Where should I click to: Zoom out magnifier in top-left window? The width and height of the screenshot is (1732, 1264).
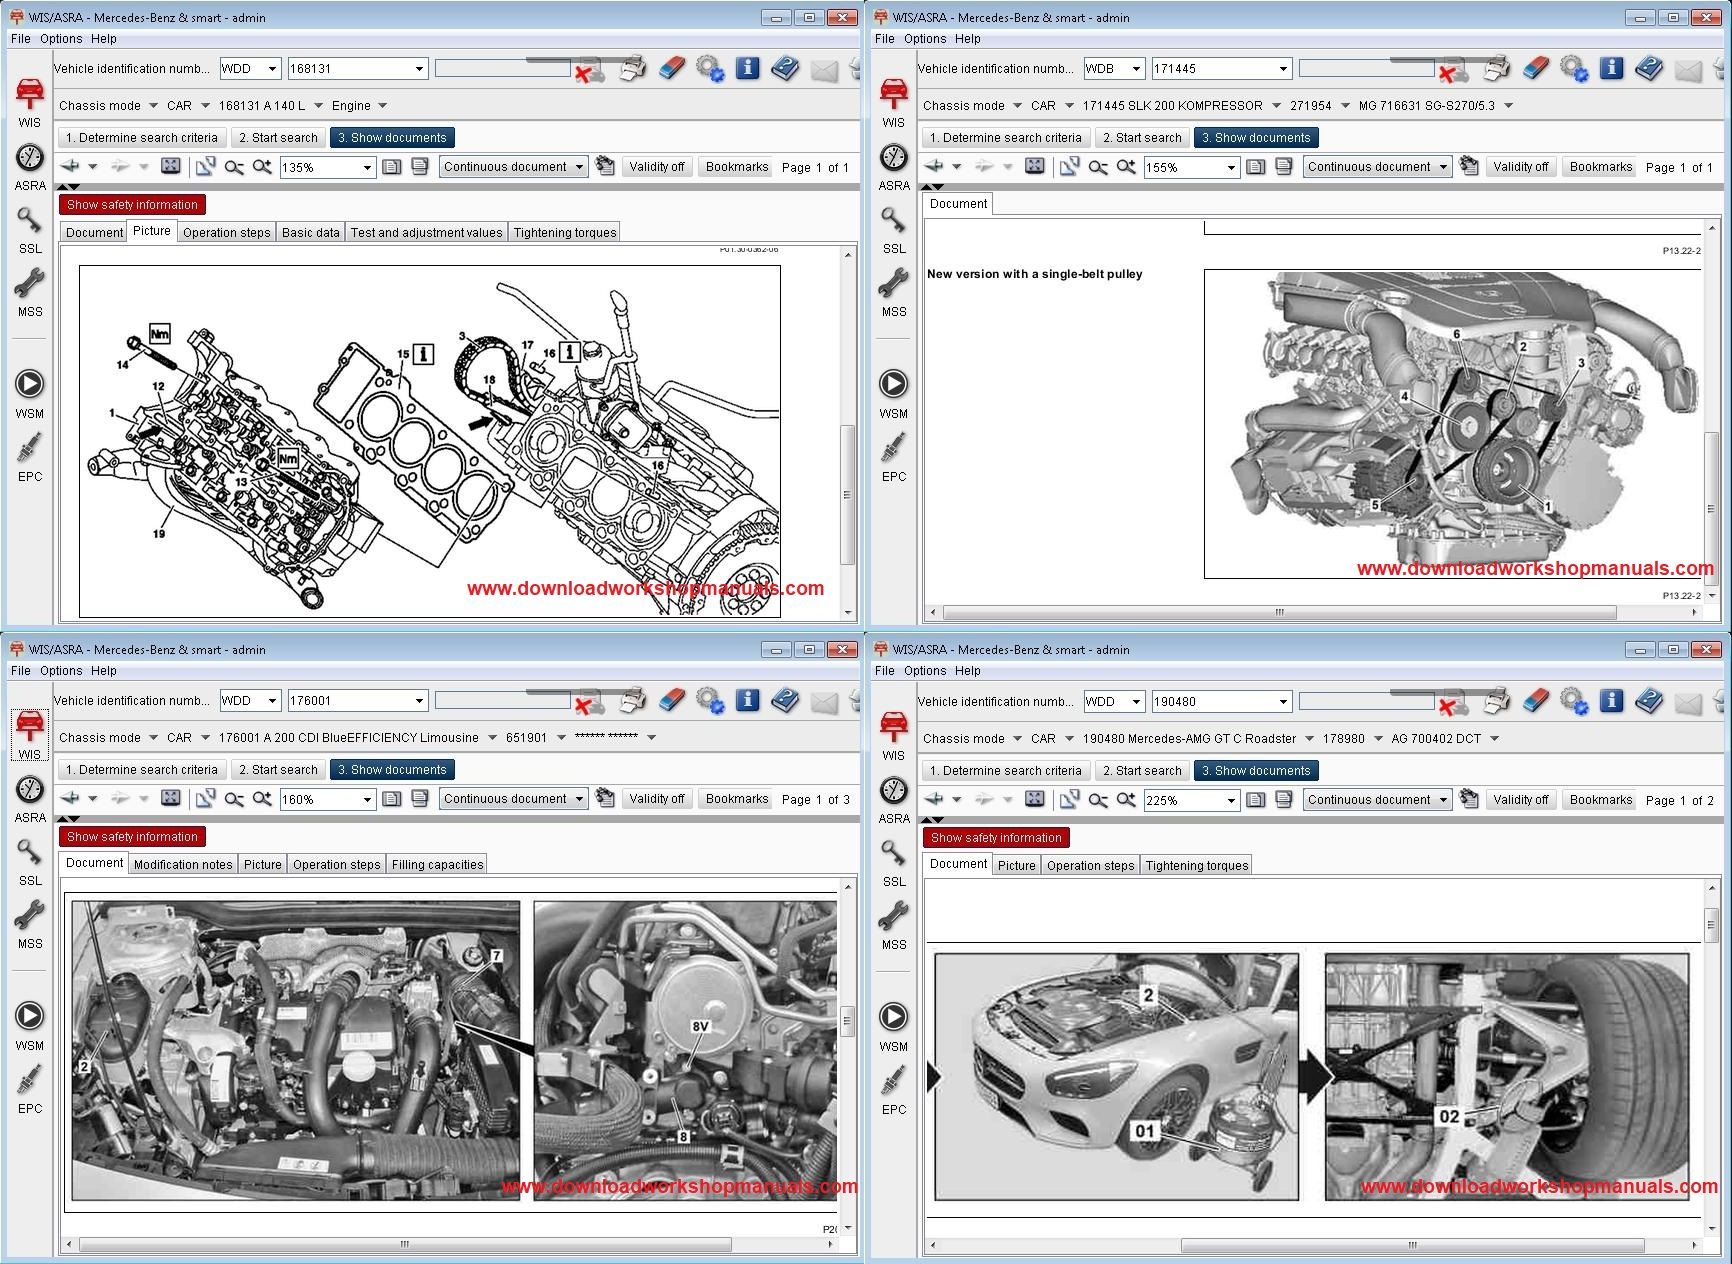click(234, 167)
